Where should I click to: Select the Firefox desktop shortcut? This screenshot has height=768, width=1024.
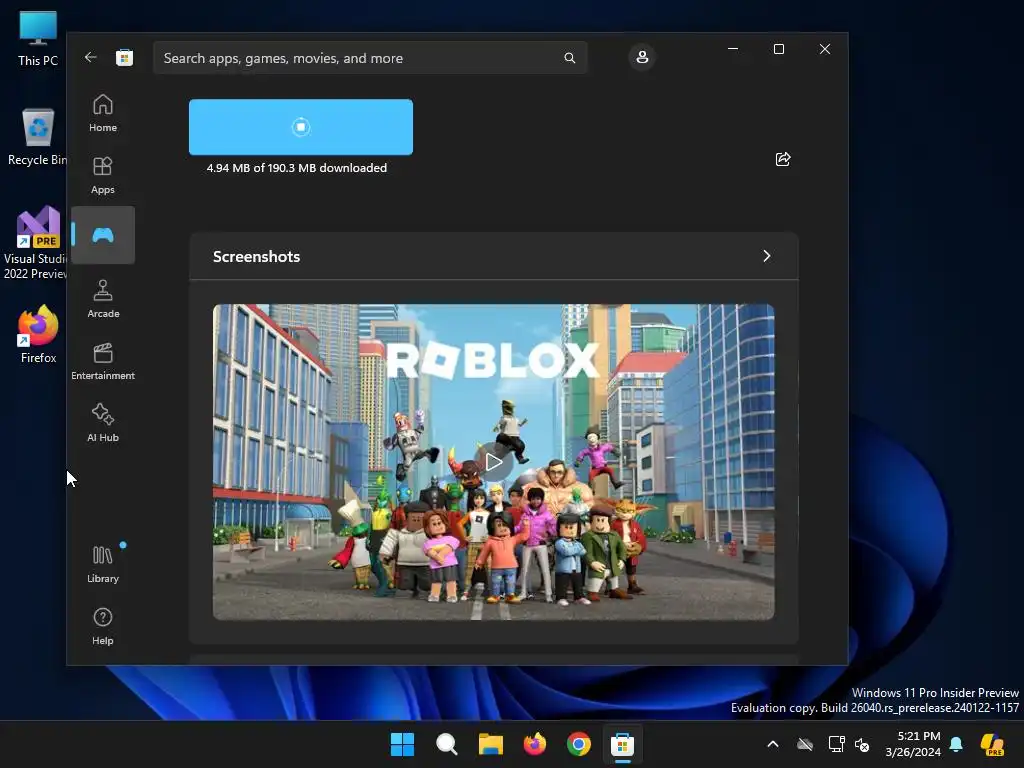click(38, 334)
